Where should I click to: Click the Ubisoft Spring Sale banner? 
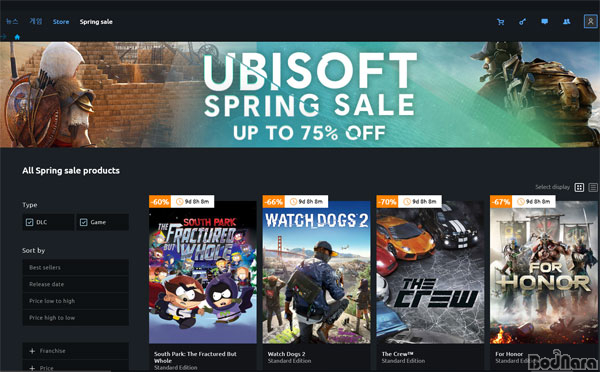[x=300, y=95]
